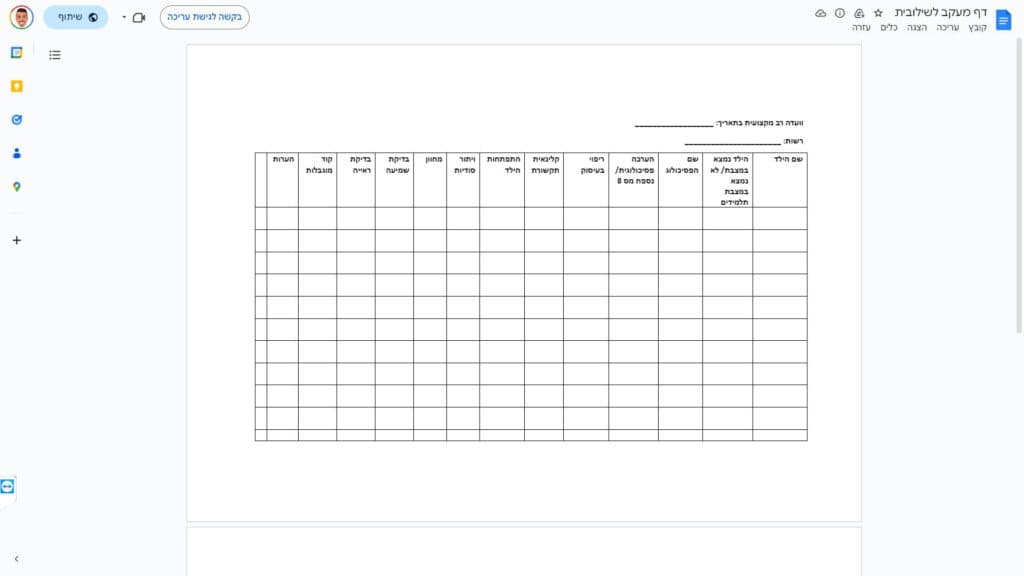This screenshot has height=576, width=1024.
Task: Open the document info icon
Action: 839,13
